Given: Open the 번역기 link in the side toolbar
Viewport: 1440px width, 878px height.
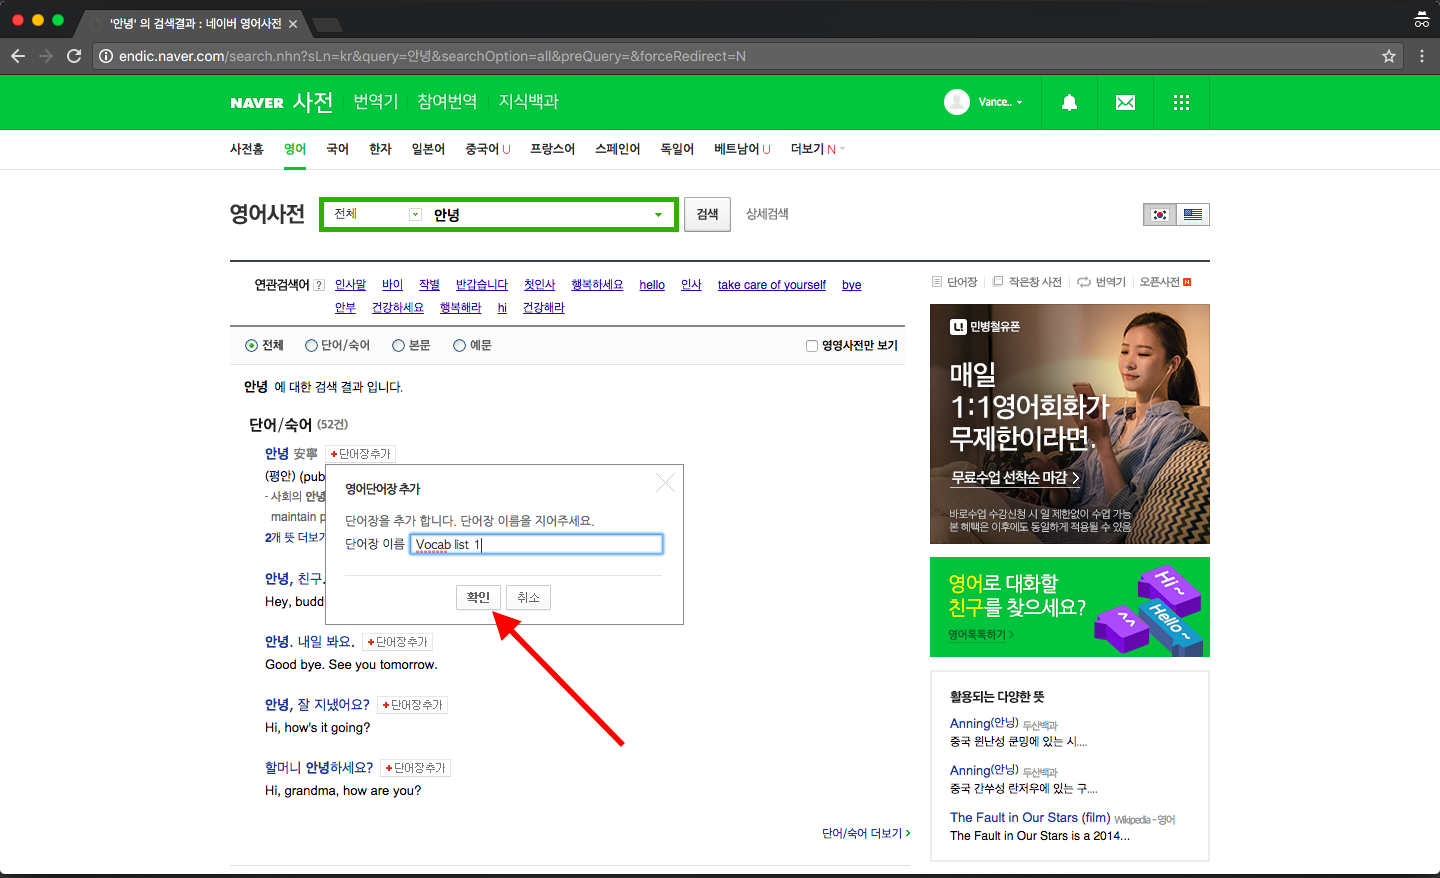Looking at the screenshot, I should click(x=1101, y=282).
